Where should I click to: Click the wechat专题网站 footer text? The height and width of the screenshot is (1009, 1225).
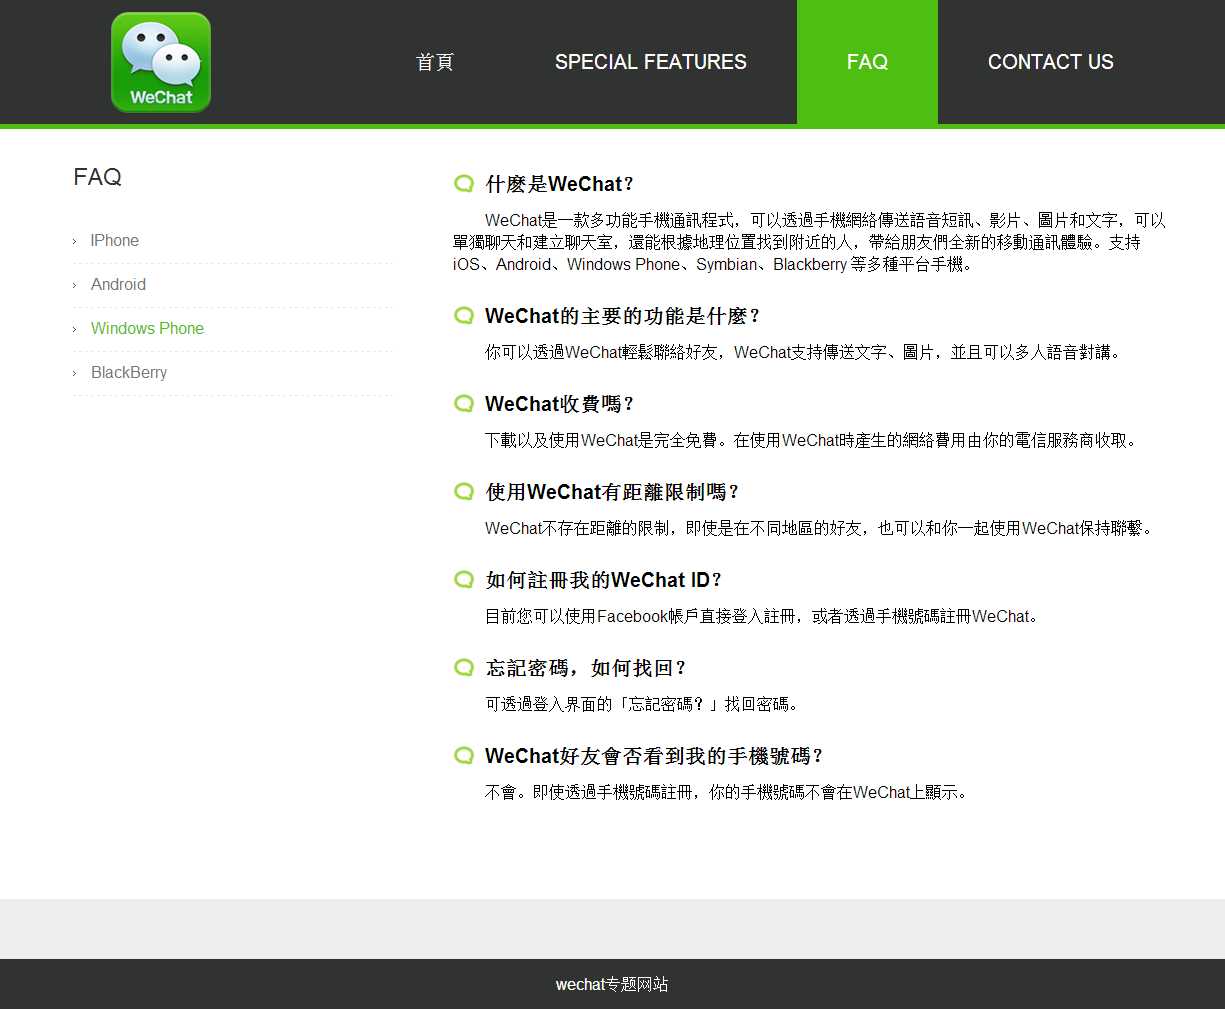(x=612, y=984)
